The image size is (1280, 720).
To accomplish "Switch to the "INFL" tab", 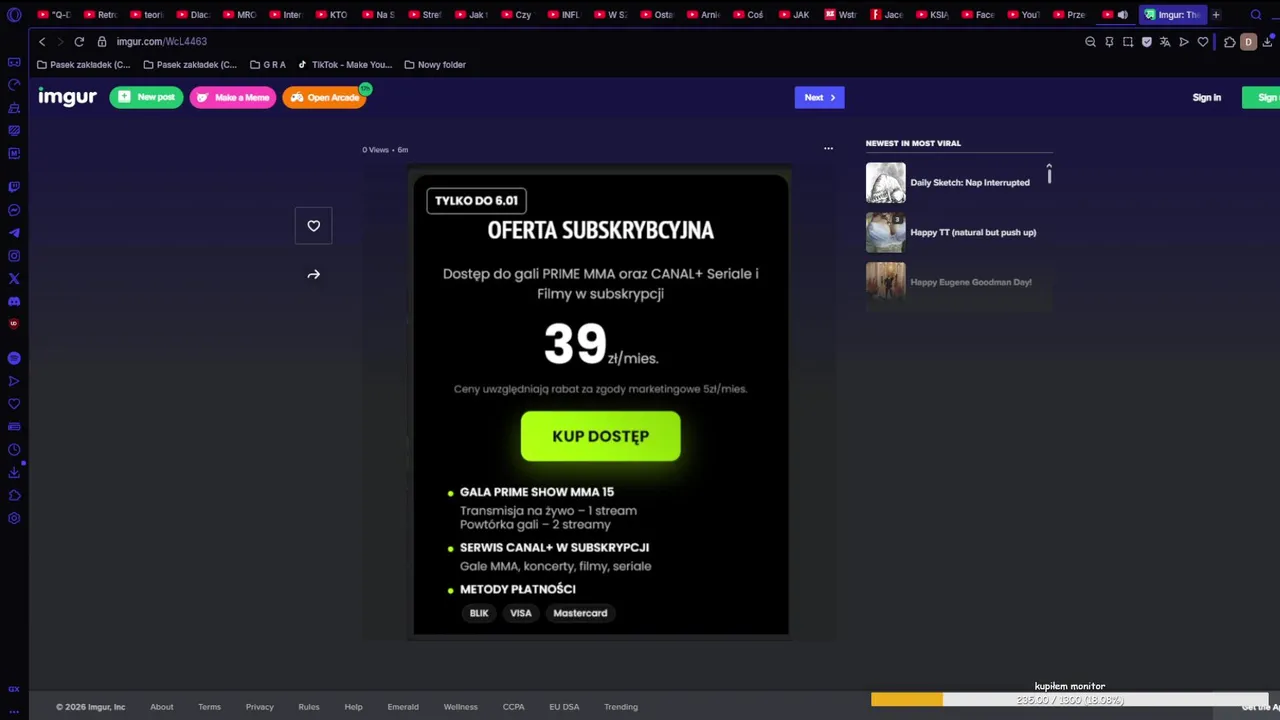I will 563,15.
